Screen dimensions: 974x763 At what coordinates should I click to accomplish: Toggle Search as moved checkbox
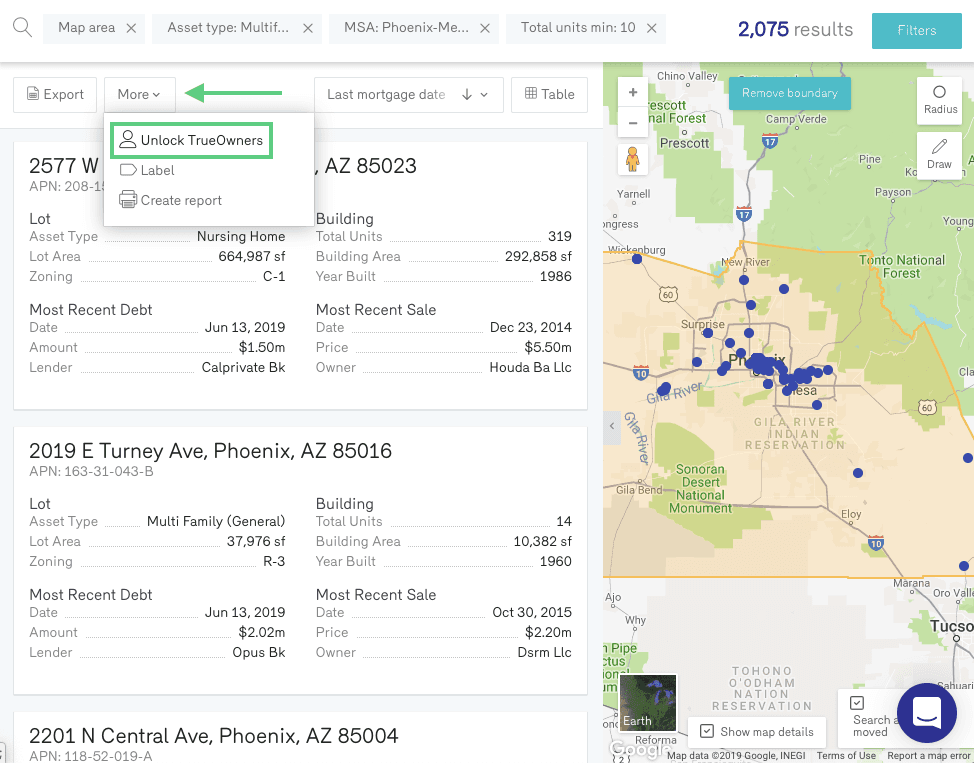click(x=857, y=703)
